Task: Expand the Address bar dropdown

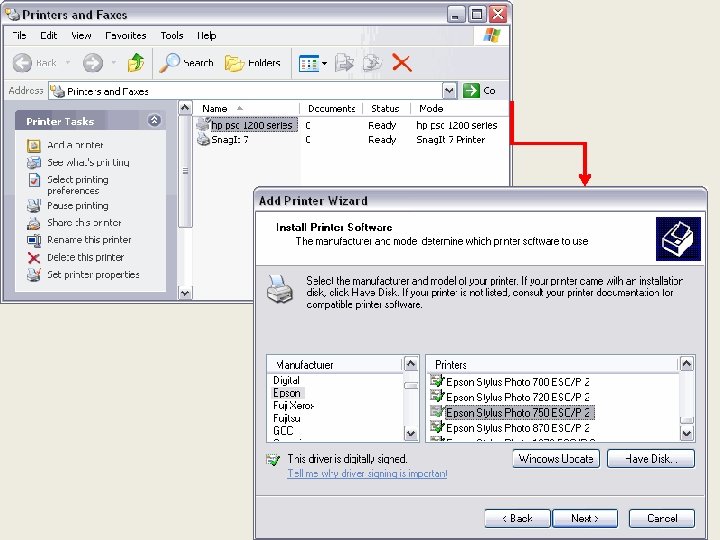Action: coord(450,91)
